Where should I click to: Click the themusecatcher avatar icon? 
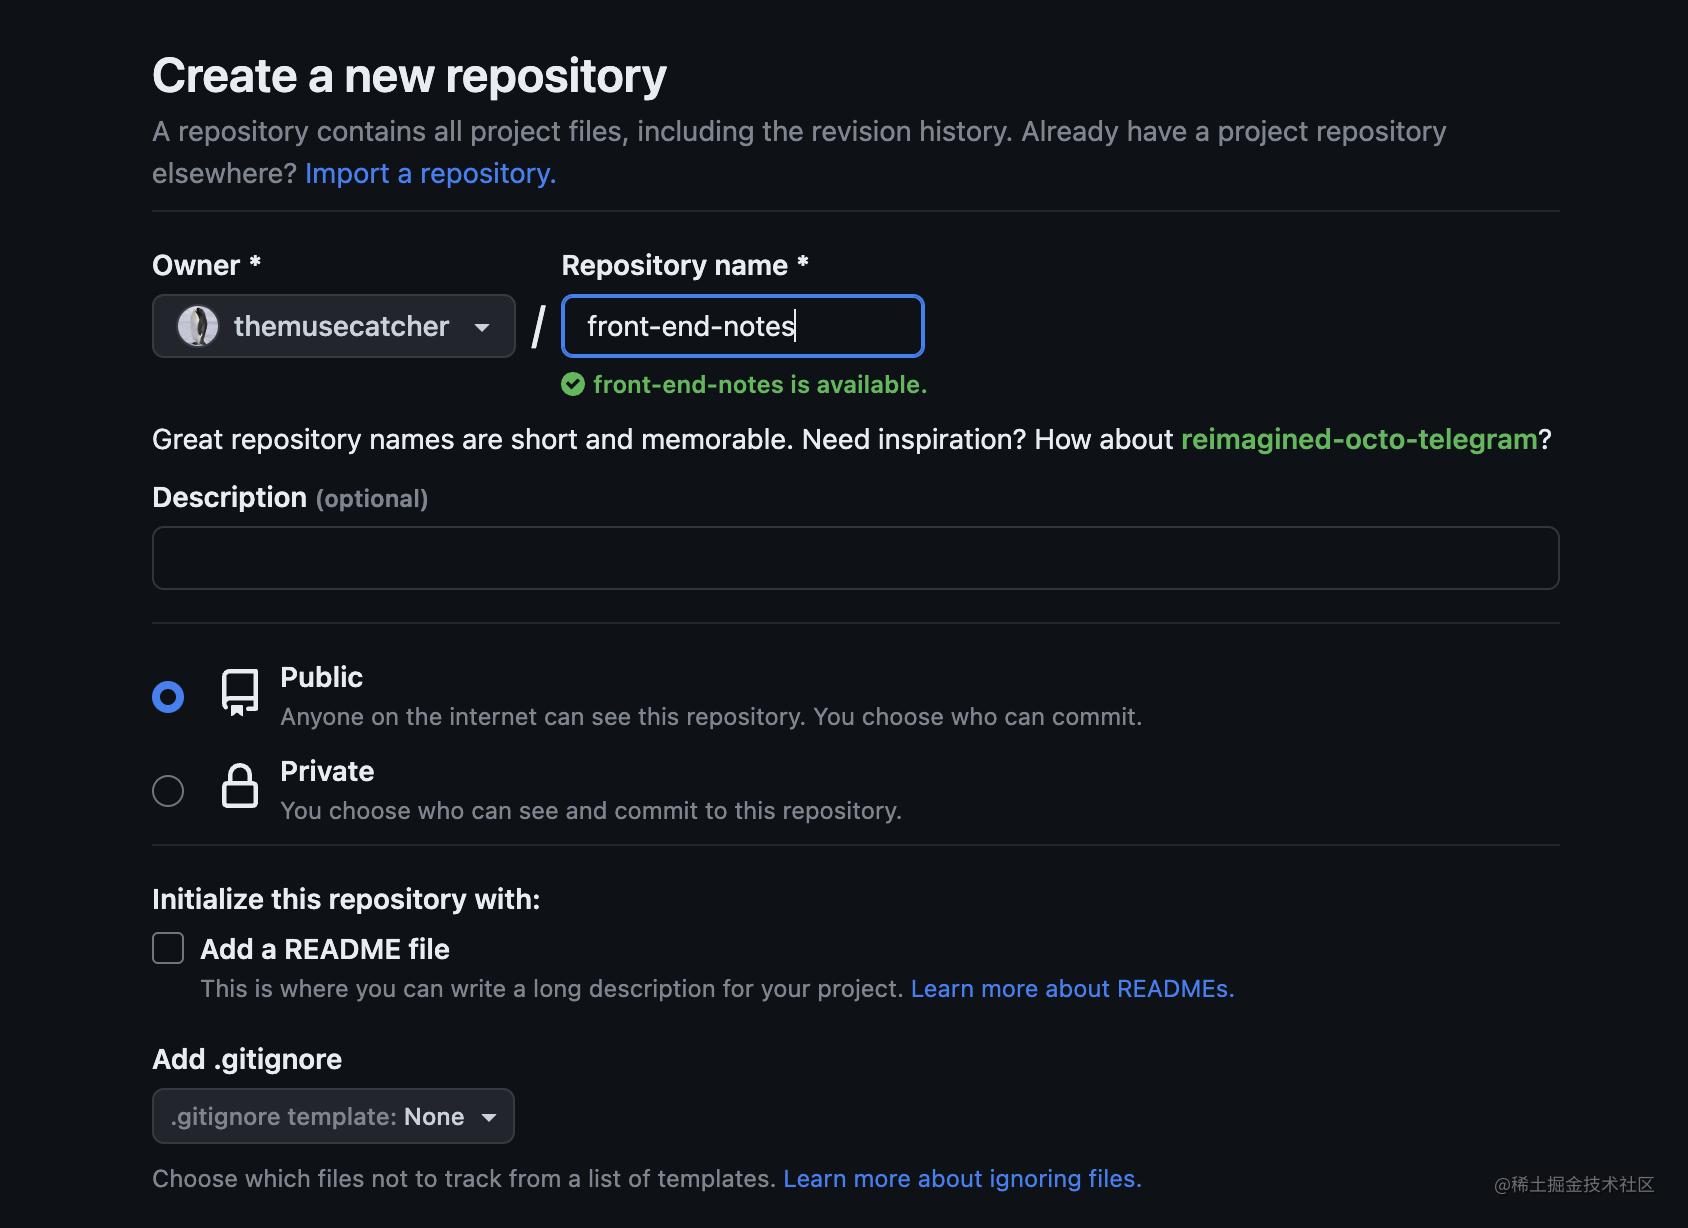198,326
